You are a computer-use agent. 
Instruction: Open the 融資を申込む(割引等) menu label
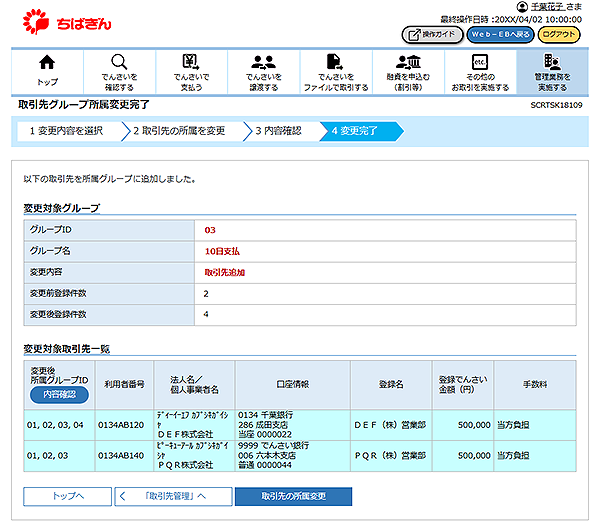(x=408, y=82)
